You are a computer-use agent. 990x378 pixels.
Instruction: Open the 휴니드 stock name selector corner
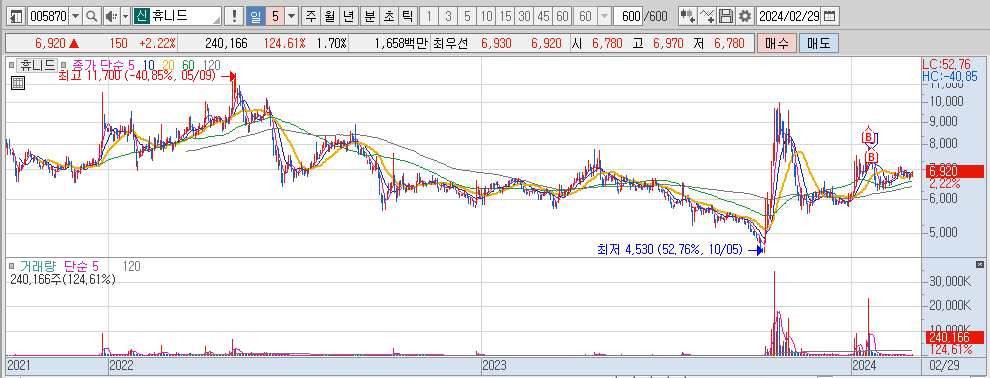218,20
